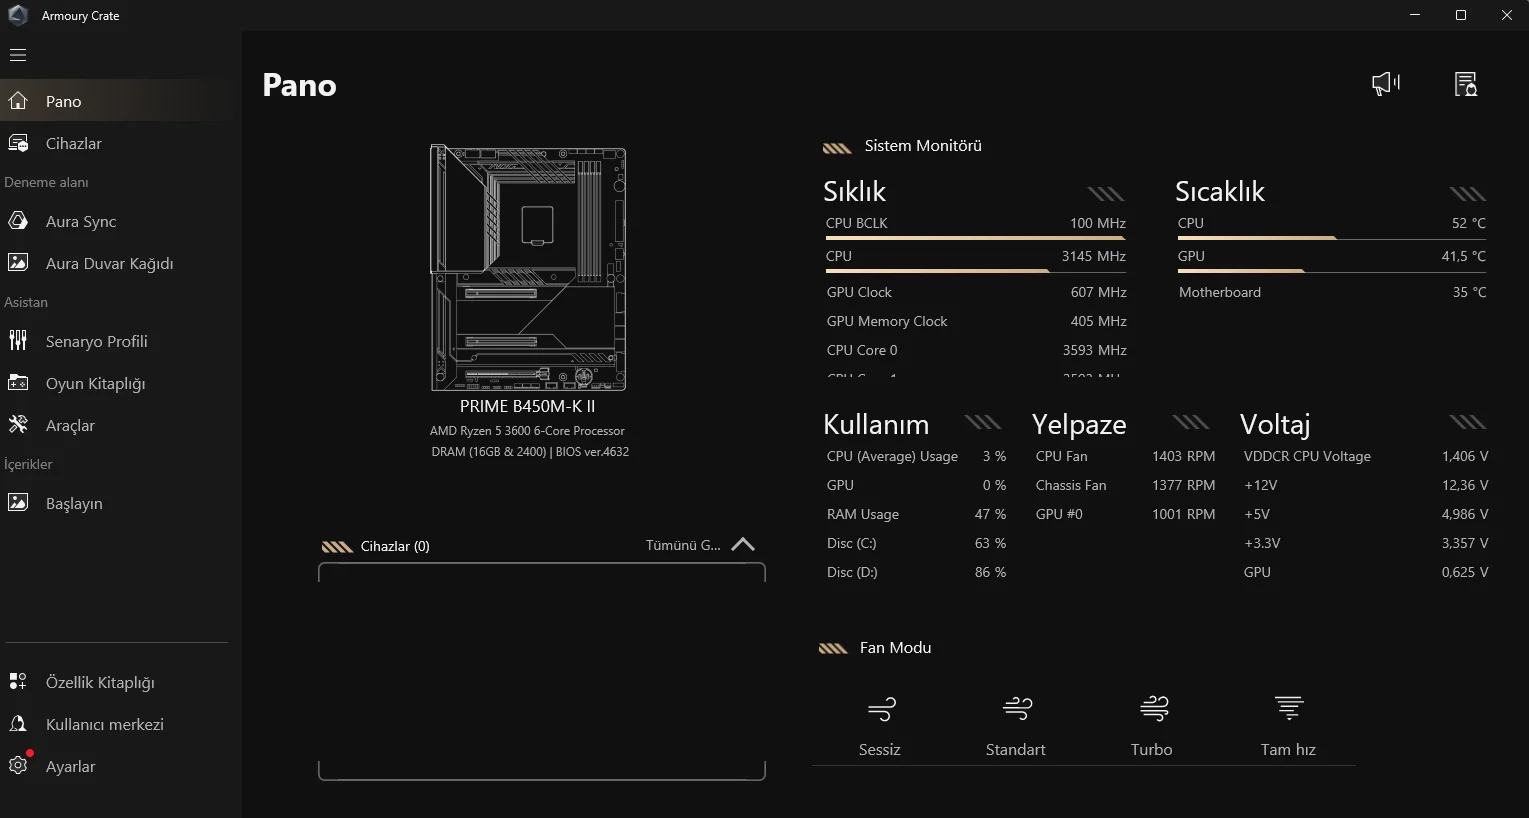Expand the Voltaj section striped arrow

click(x=1467, y=422)
